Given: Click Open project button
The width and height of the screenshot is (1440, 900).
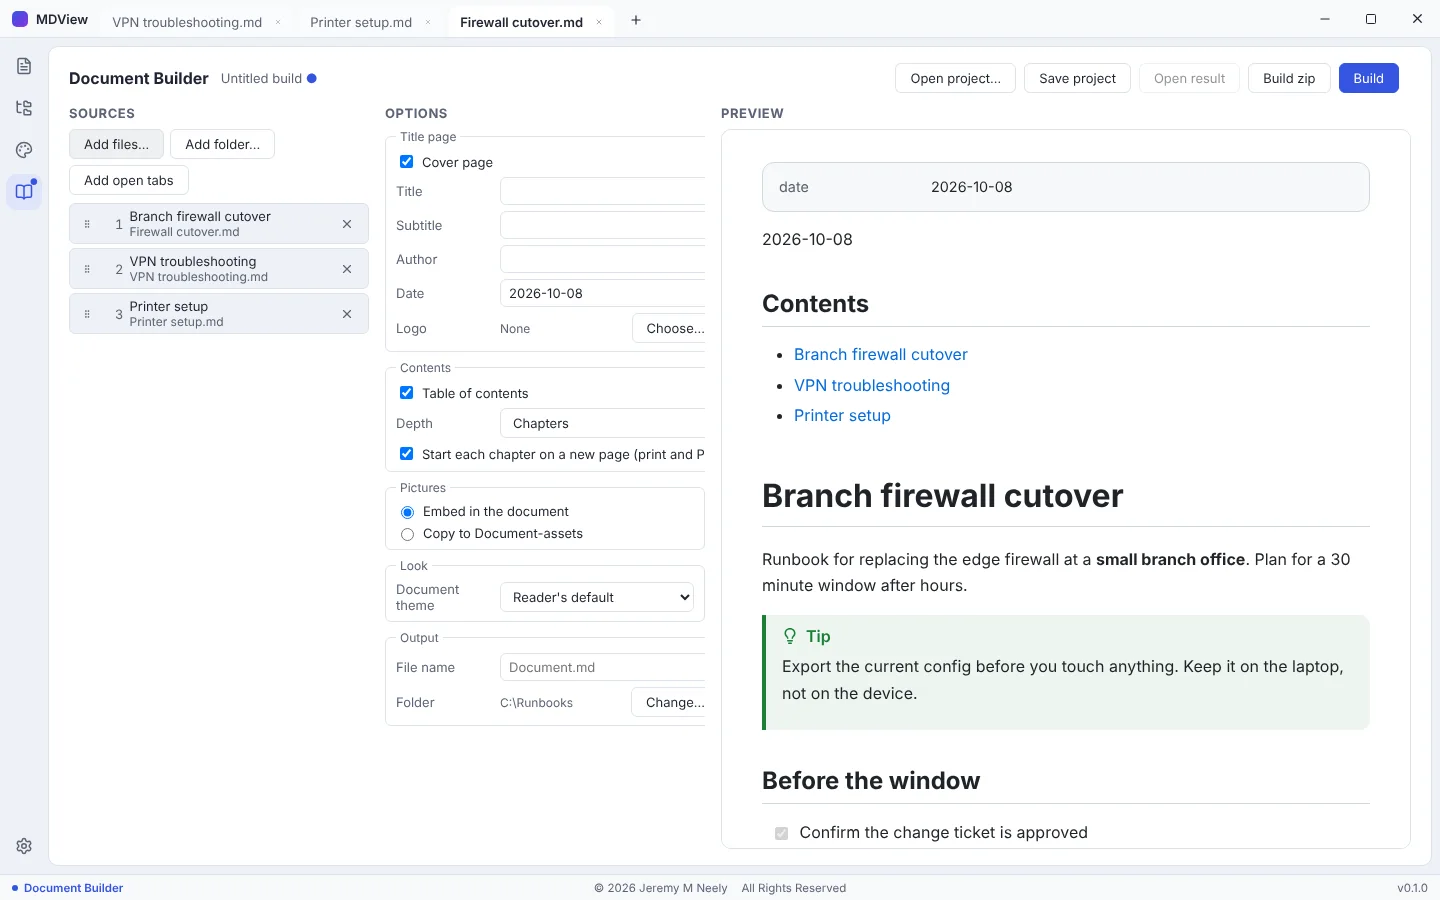Looking at the screenshot, I should coord(955,78).
